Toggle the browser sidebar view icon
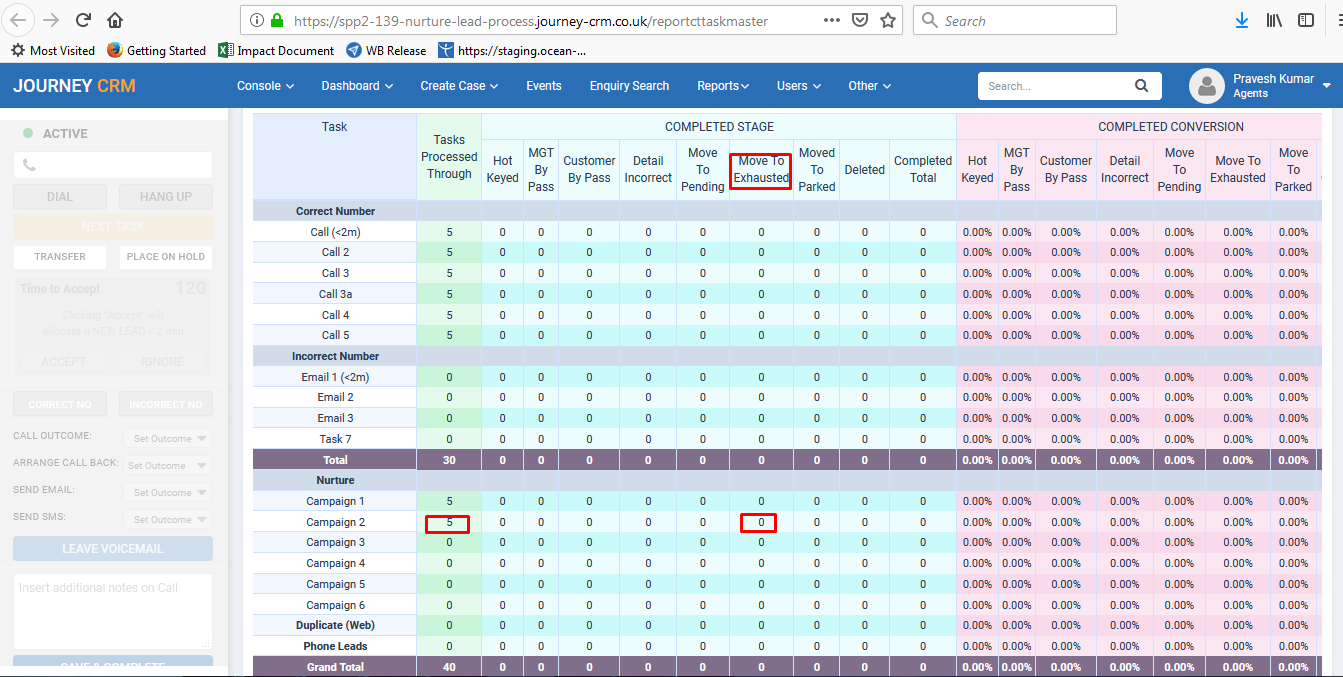This screenshot has width=1343, height=677. click(1306, 20)
